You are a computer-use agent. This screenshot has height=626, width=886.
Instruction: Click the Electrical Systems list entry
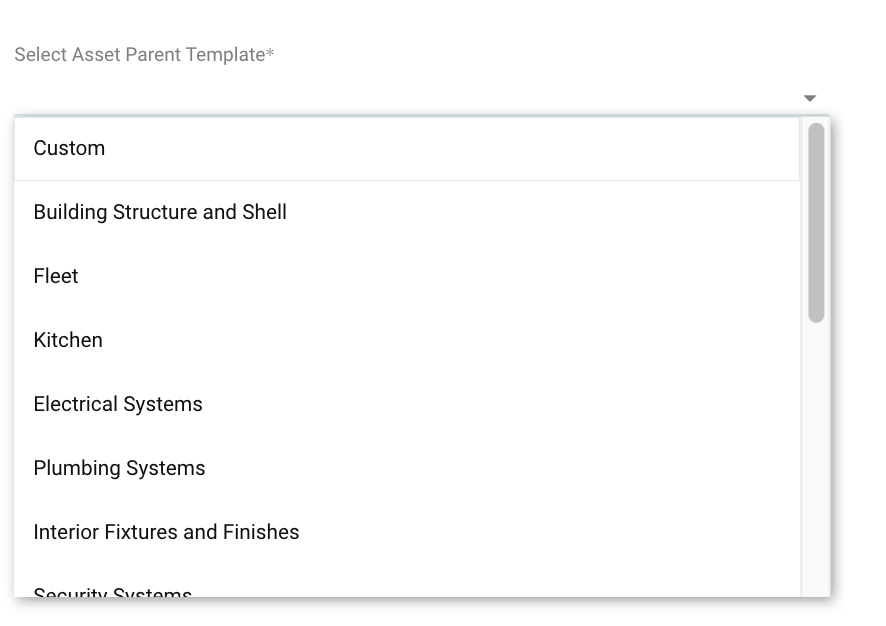coord(118,404)
